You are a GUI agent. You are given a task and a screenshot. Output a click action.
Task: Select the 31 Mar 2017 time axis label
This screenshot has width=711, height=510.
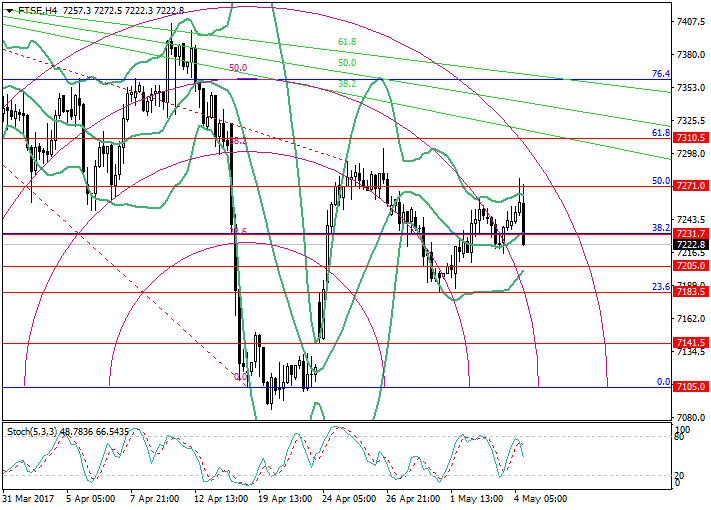coord(28,499)
